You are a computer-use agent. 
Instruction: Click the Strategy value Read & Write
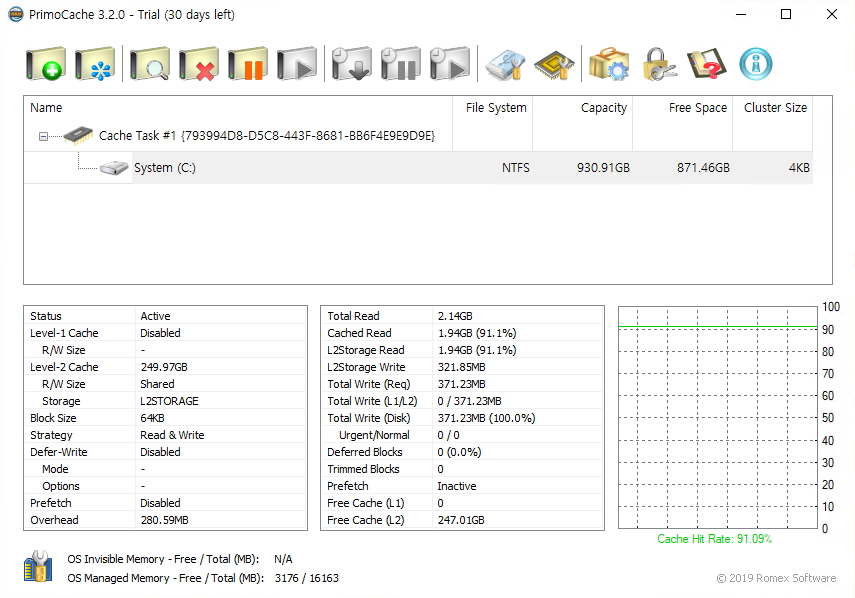[x=172, y=435]
